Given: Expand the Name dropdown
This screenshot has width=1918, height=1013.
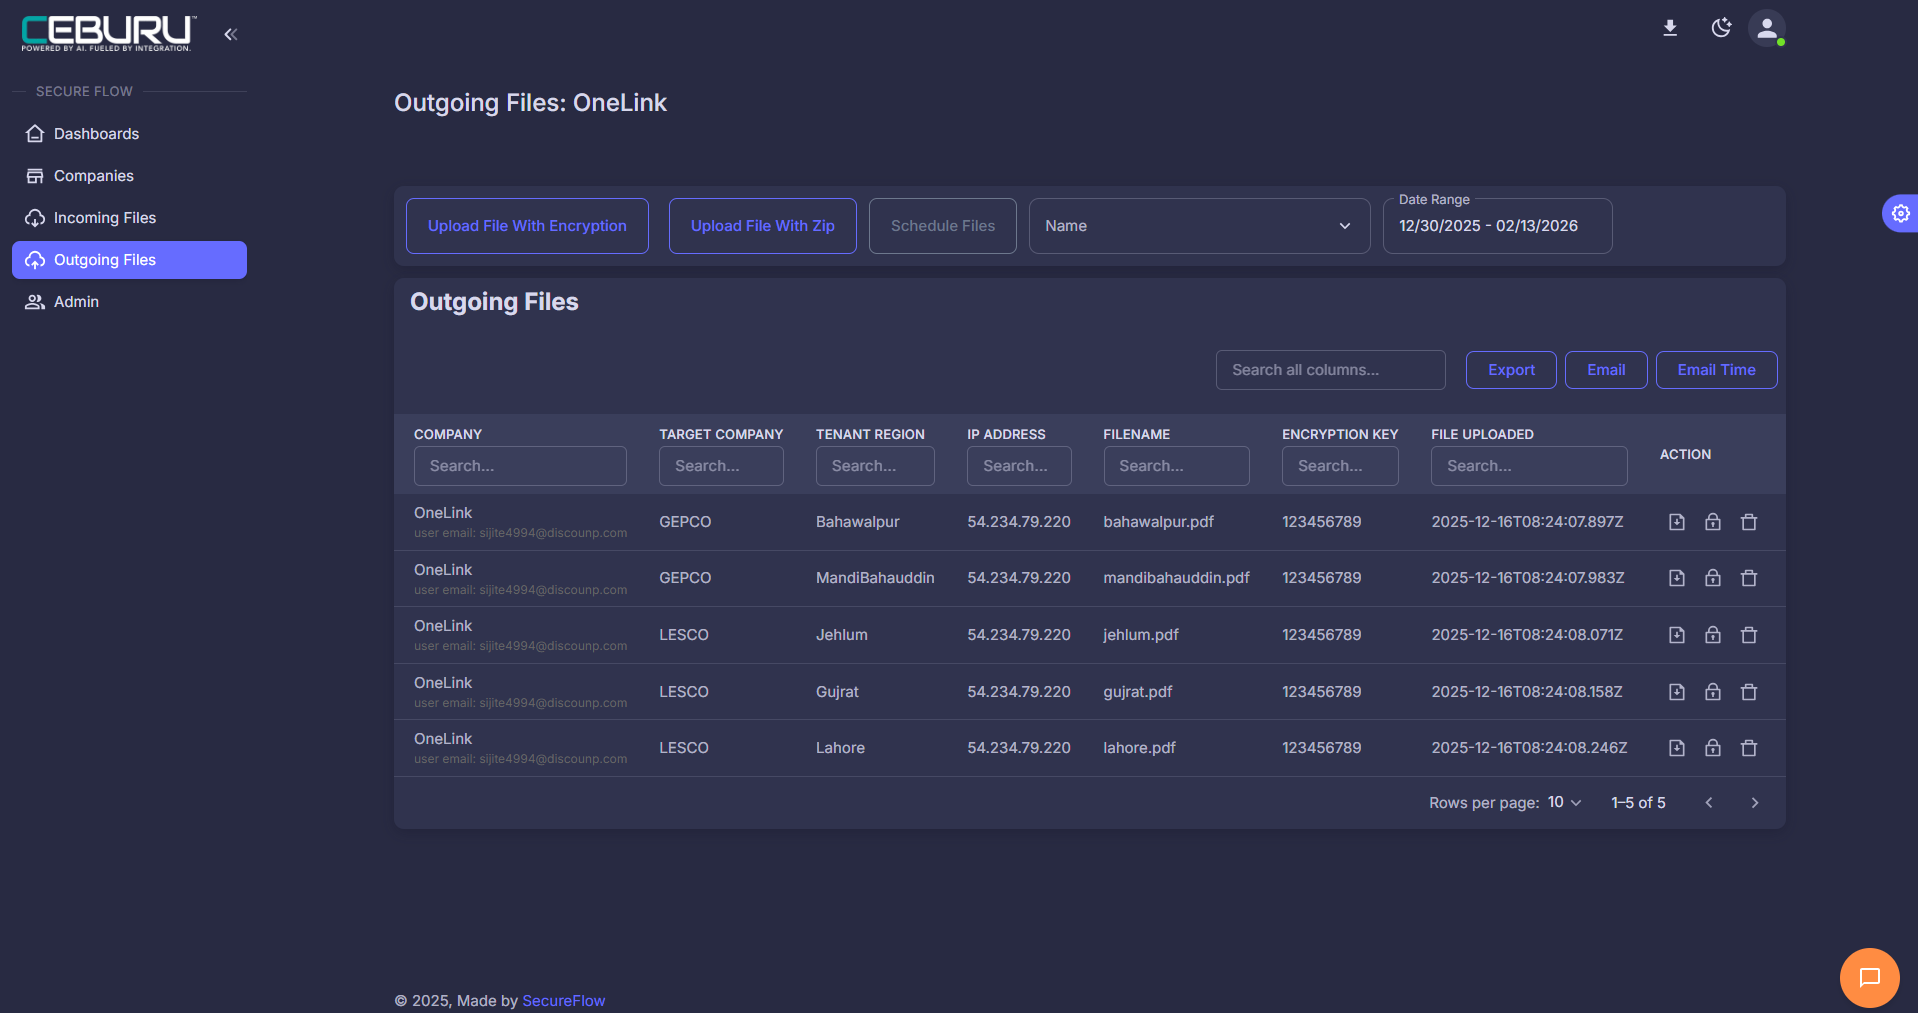Looking at the screenshot, I should click(1199, 226).
